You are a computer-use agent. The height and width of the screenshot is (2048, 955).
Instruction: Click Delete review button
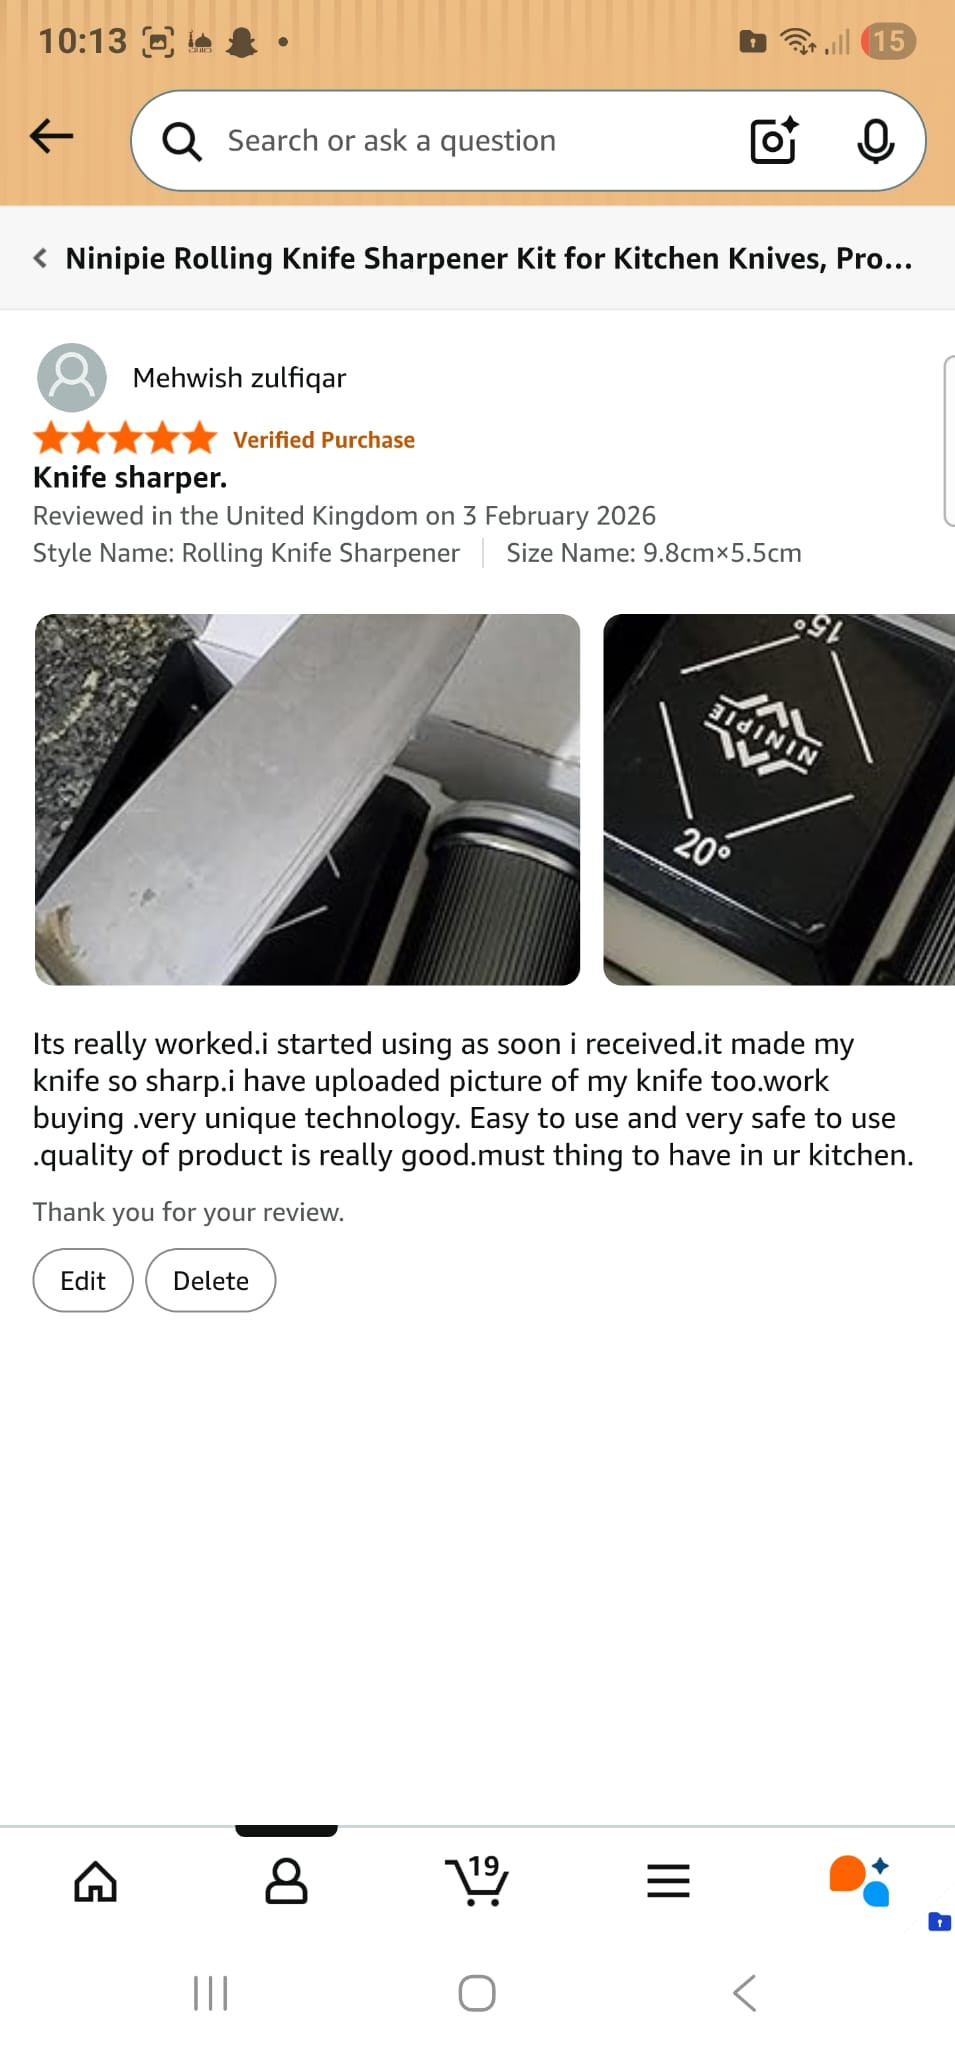click(x=211, y=1280)
